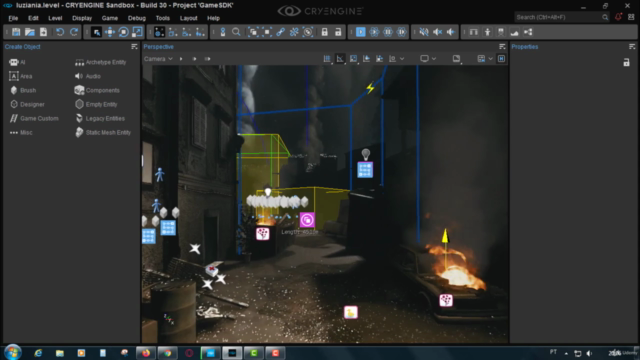
Task: Open the Perspective panel options menu
Action: (502, 47)
